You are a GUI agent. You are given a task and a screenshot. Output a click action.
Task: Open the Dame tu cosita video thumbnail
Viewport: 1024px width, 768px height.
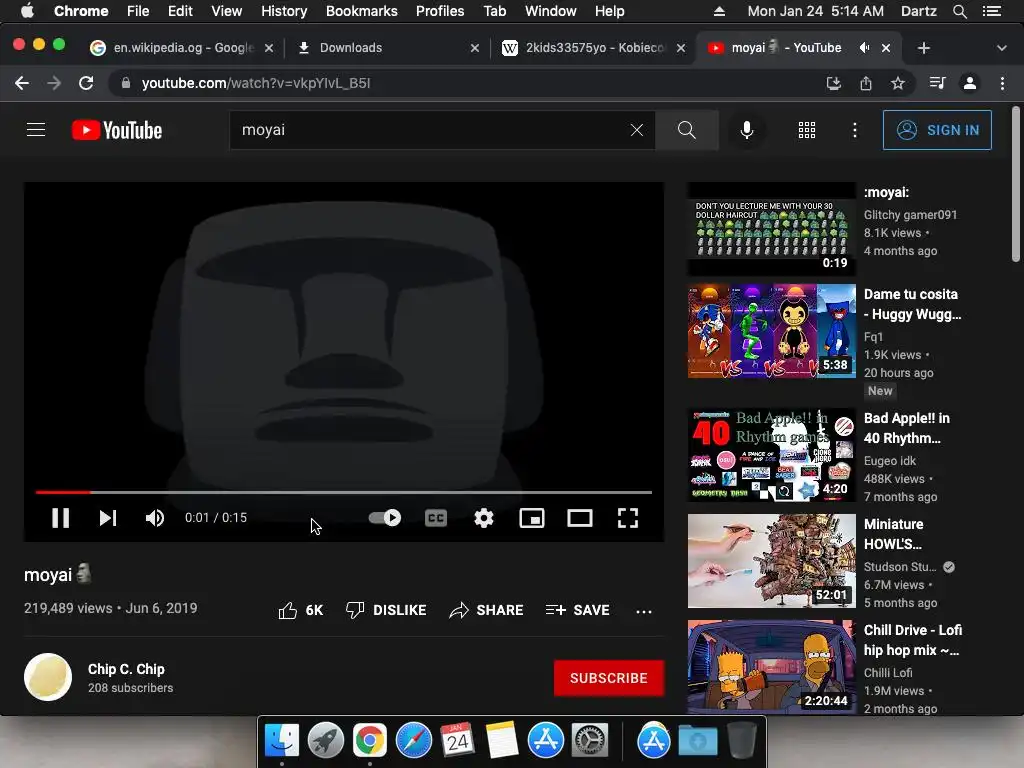[x=771, y=330]
